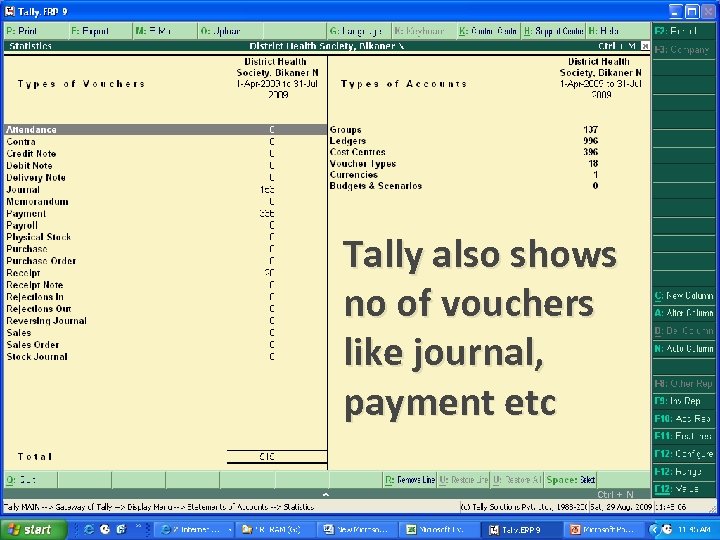Viewport: 720px width, 540px height.
Task: Open G: Language option
Action: click(360, 31)
